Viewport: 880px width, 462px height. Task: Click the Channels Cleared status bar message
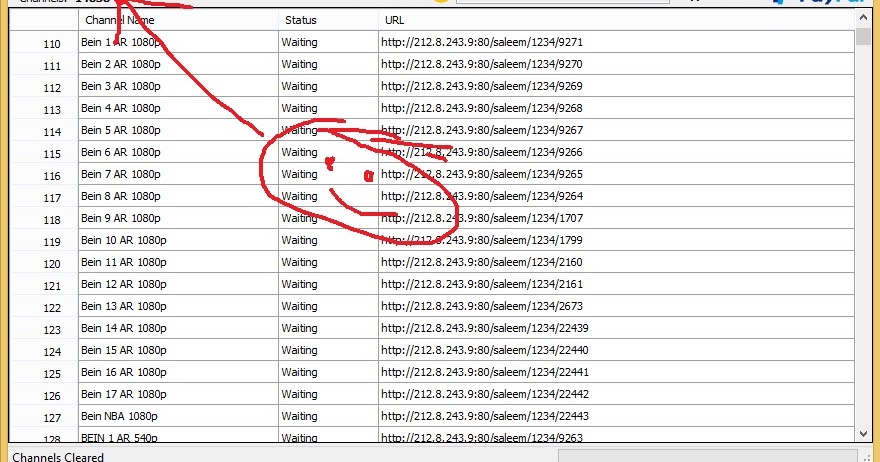58,456
